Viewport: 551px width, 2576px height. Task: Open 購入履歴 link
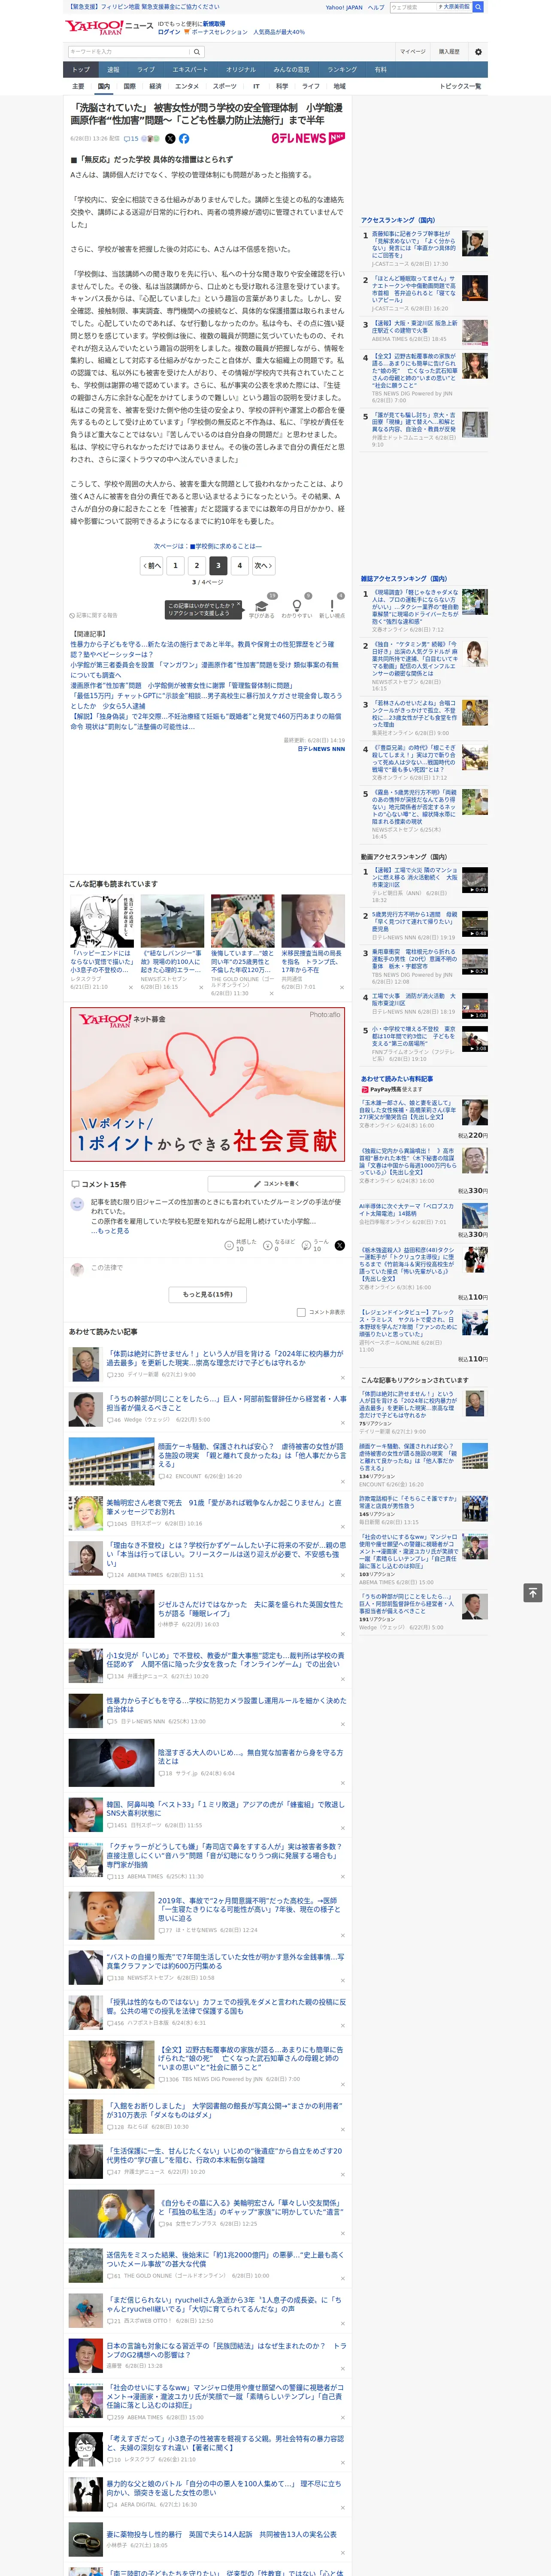click(449, 52)
